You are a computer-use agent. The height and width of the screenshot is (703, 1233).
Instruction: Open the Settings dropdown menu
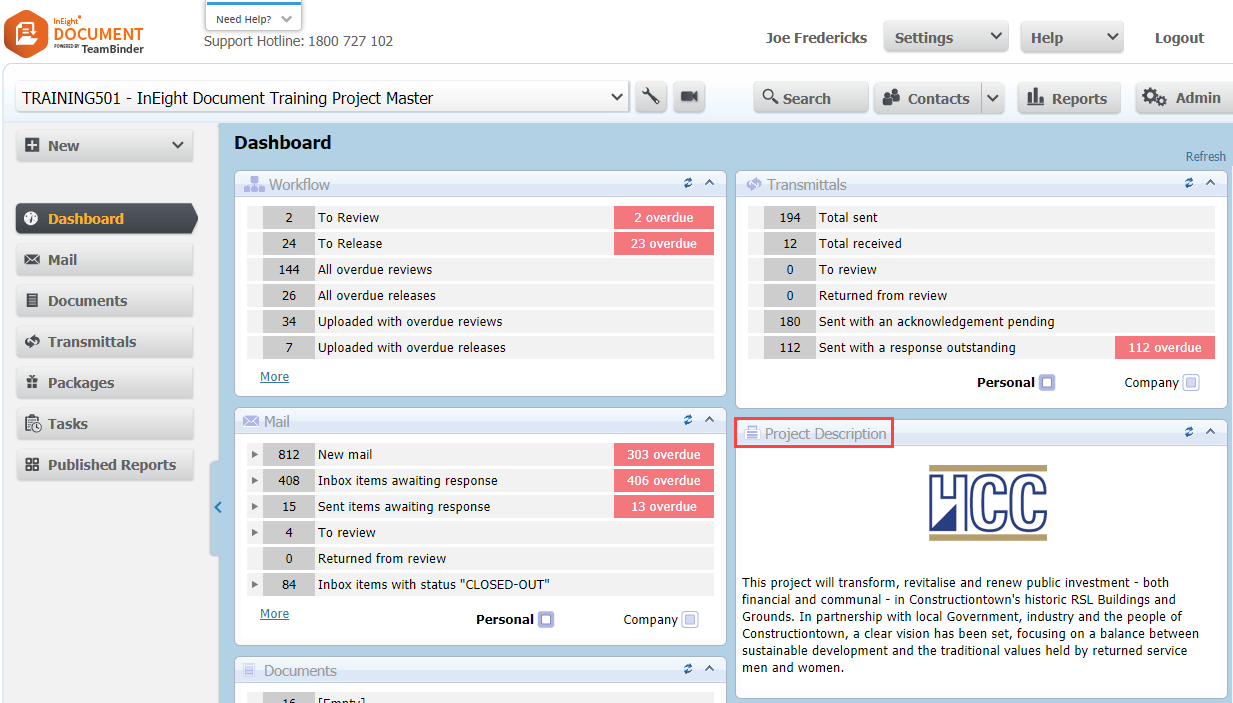click(945, 37)
